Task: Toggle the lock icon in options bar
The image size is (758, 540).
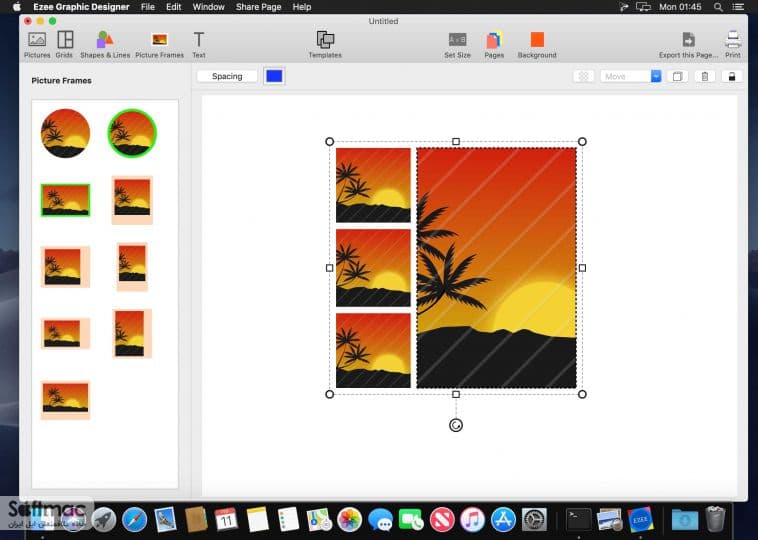Action: click(732, 76)
